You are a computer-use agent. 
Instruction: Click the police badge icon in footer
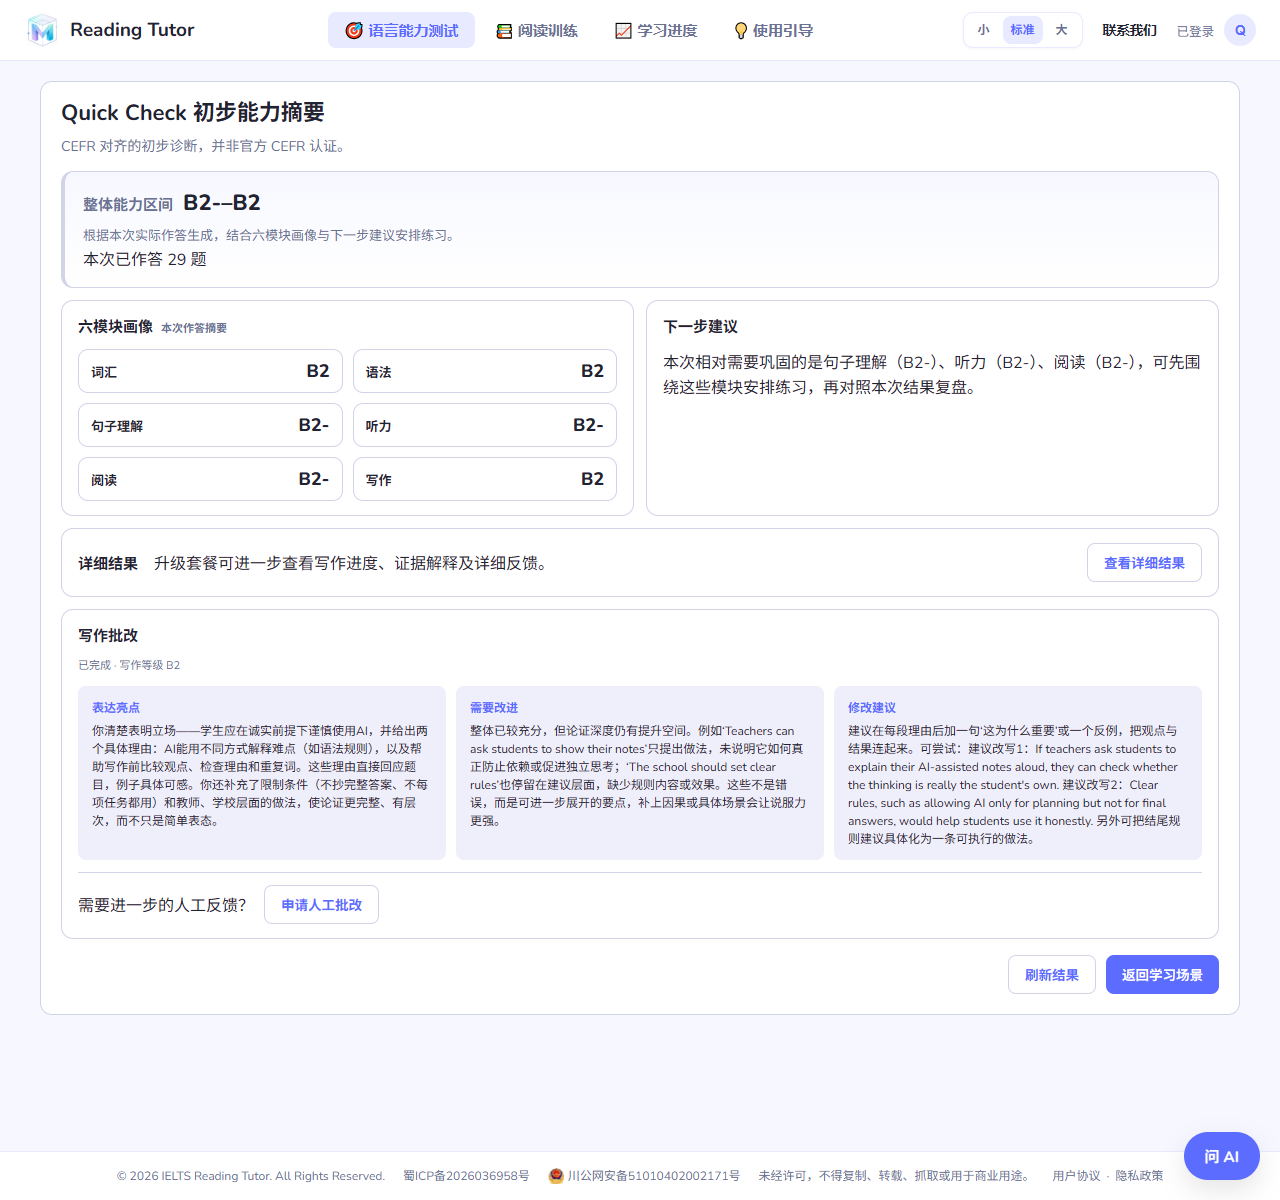pyautogui.click(x=556, y=1176)
